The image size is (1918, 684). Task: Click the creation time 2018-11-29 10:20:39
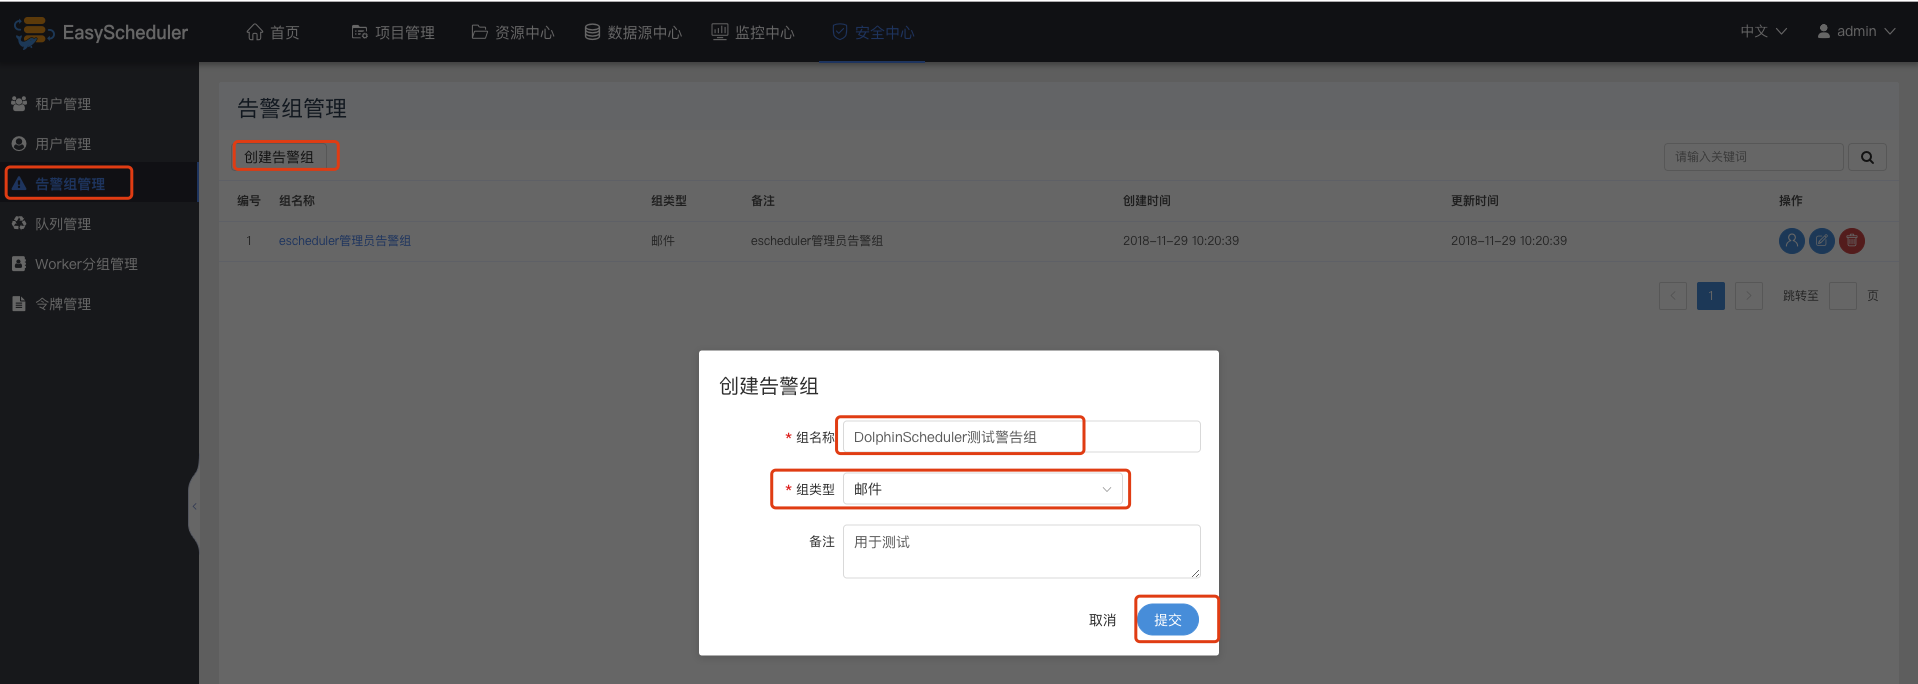pos(1181,241)
